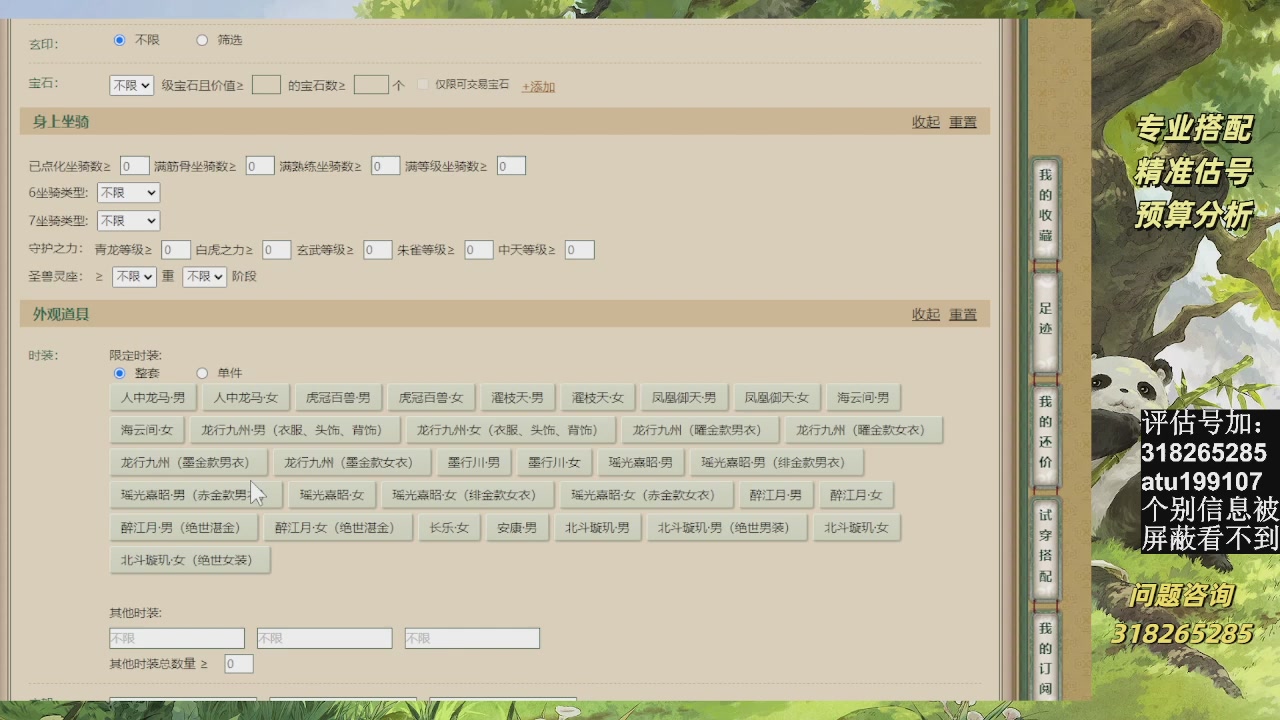The width and height of the screenshot is (1280, 720).
Task: Click the 白虎之力≥ input field
Action: (277, 250)
